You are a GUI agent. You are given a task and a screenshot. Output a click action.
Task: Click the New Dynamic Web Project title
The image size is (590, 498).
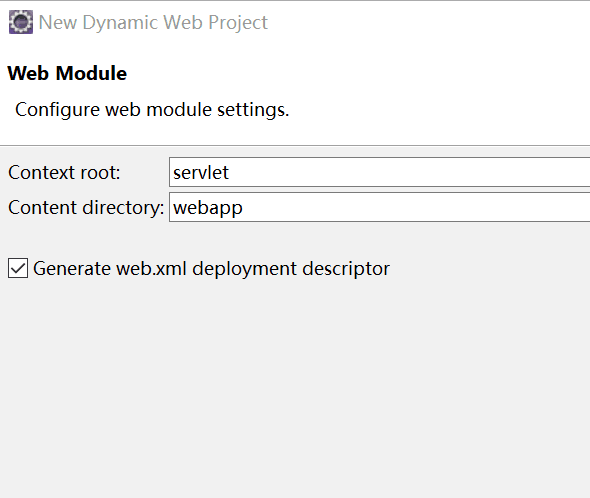[153, 23]
